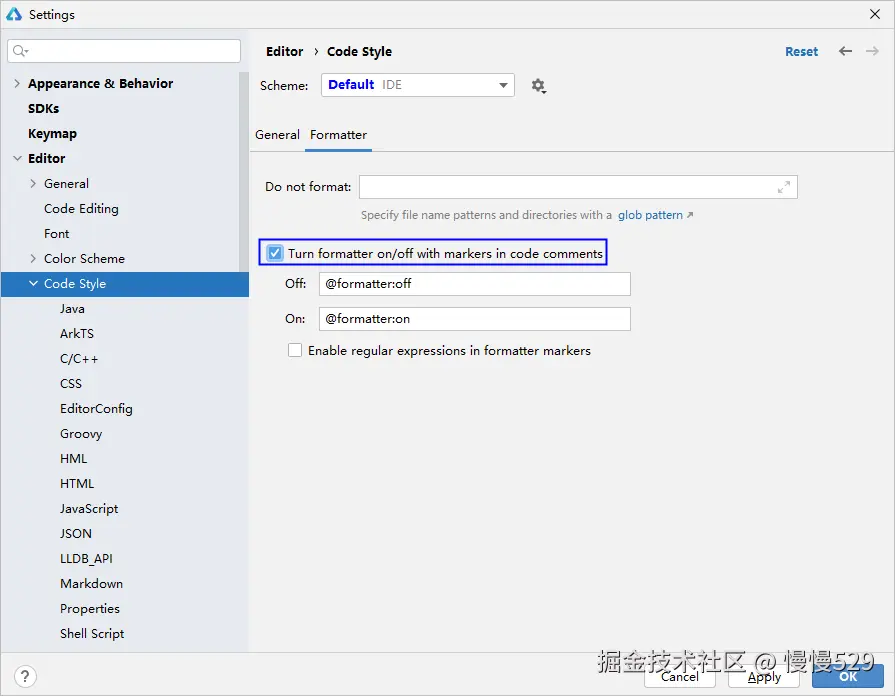Toggle formatter markers in code comments checkbox
This screenshot has width=895, height=696.
pos(275,253)
